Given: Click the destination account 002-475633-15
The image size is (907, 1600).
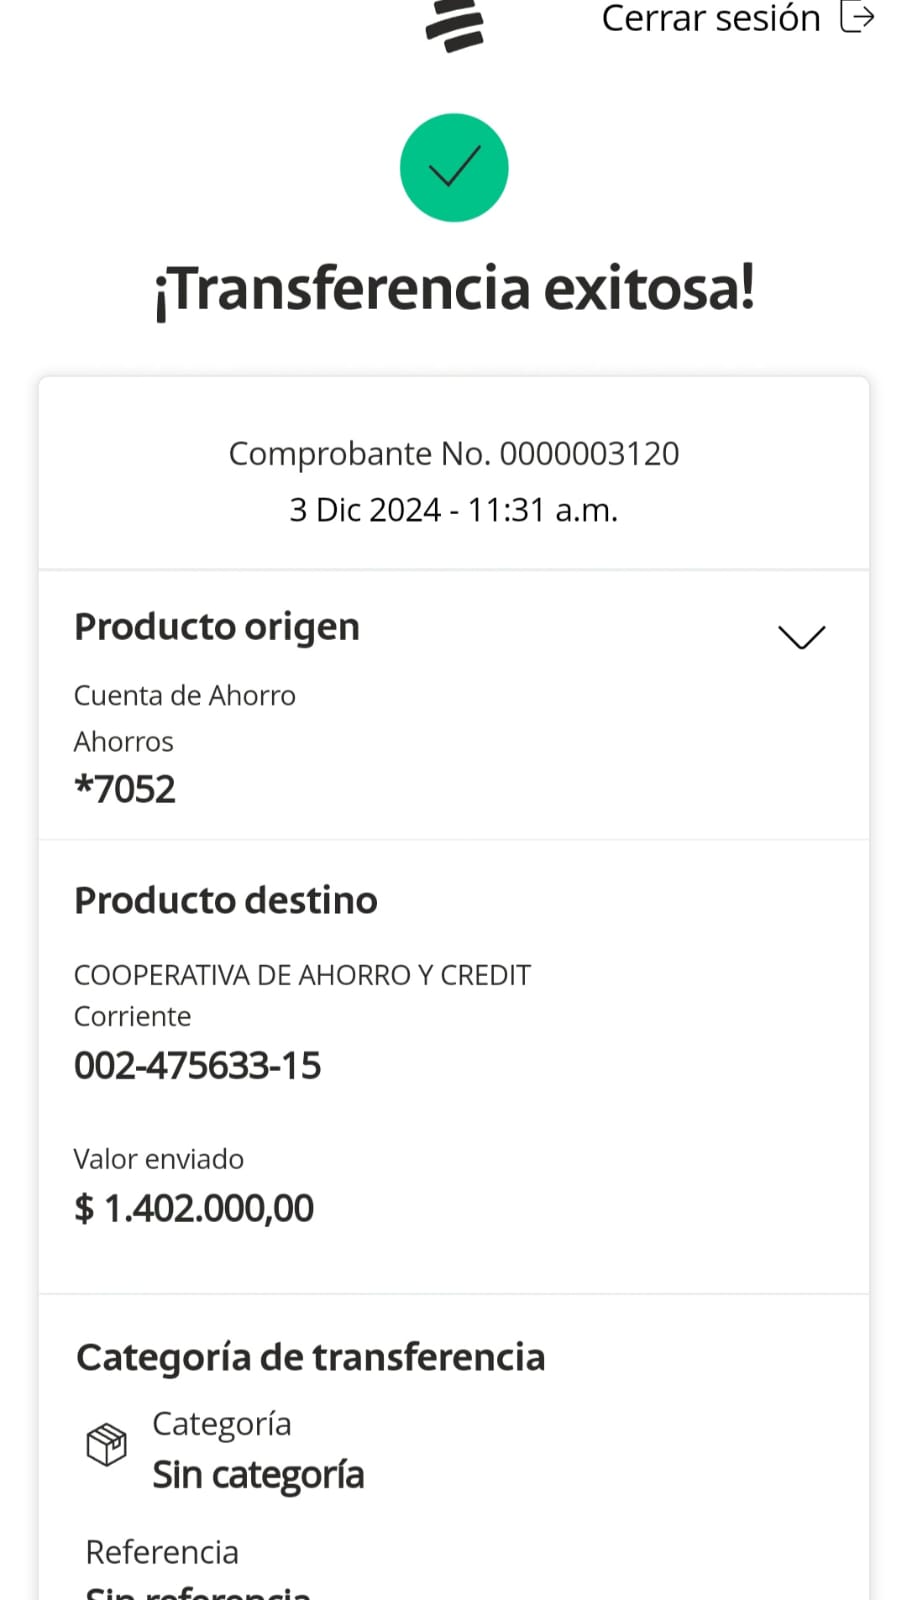Looking at the screenshot, I should click(198, 1066).
